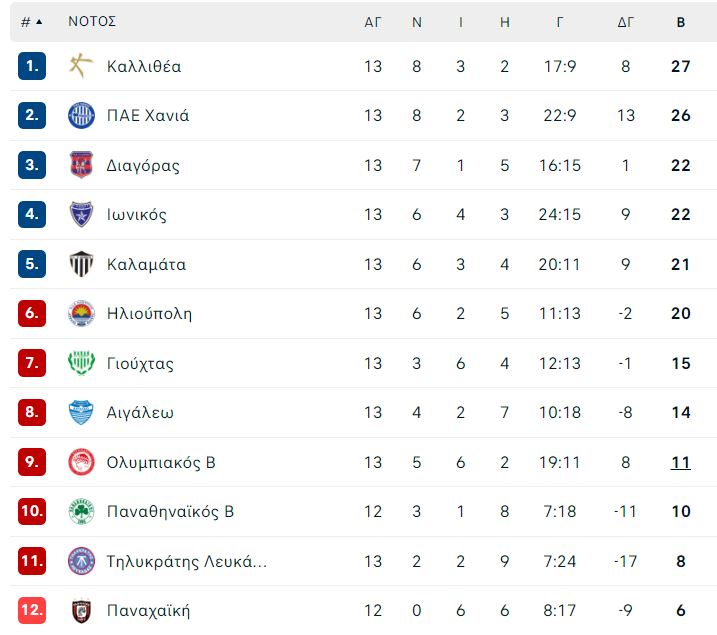Sort table by rank # arrow
This screenshot has width=717, height=635.
pyautogui.click(x=31, y=21)
